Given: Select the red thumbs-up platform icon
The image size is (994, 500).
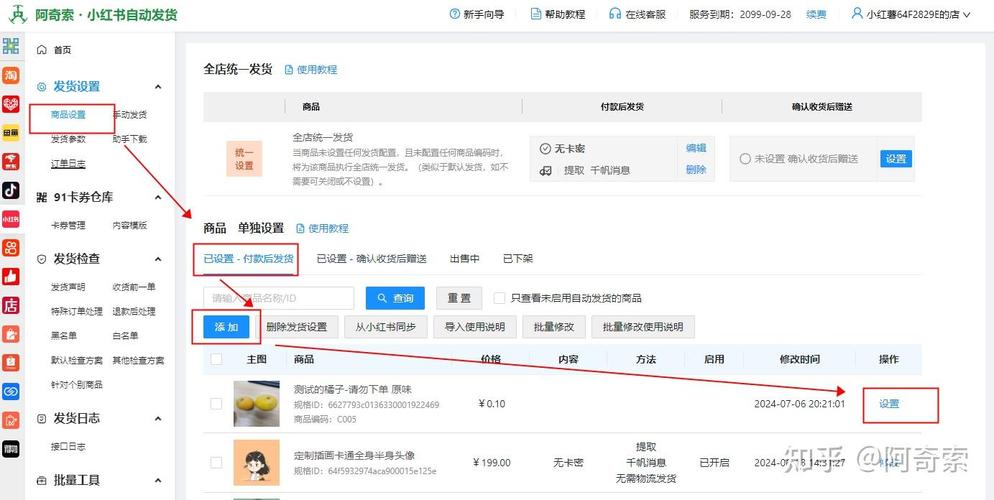Looking at the screenshot, I should [x=11, y=276].
